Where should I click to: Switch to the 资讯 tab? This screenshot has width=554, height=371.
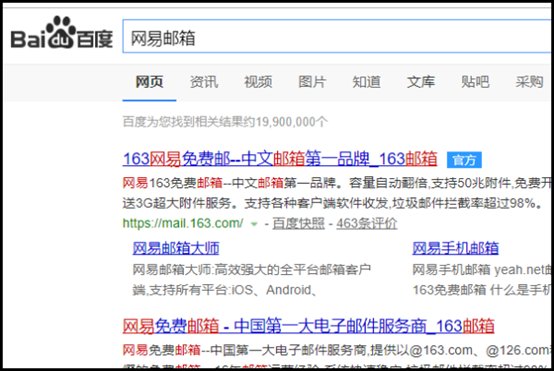(x=204, y=82)
